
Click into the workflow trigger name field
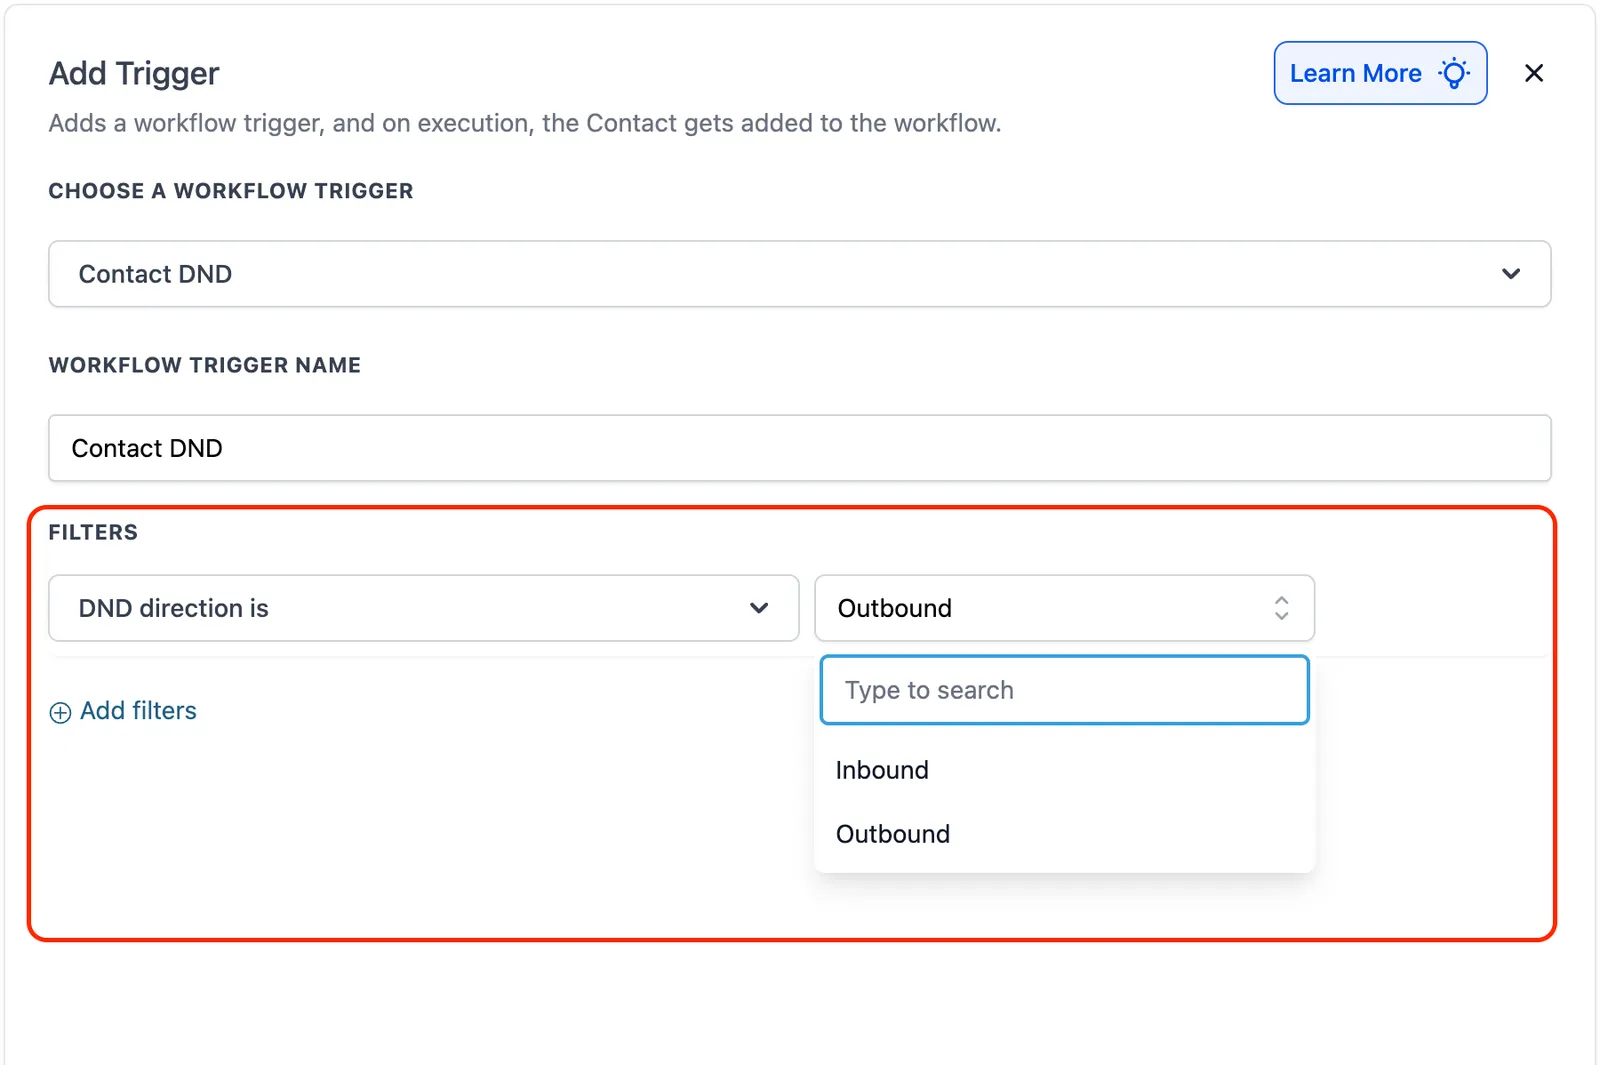pos(800,448)
